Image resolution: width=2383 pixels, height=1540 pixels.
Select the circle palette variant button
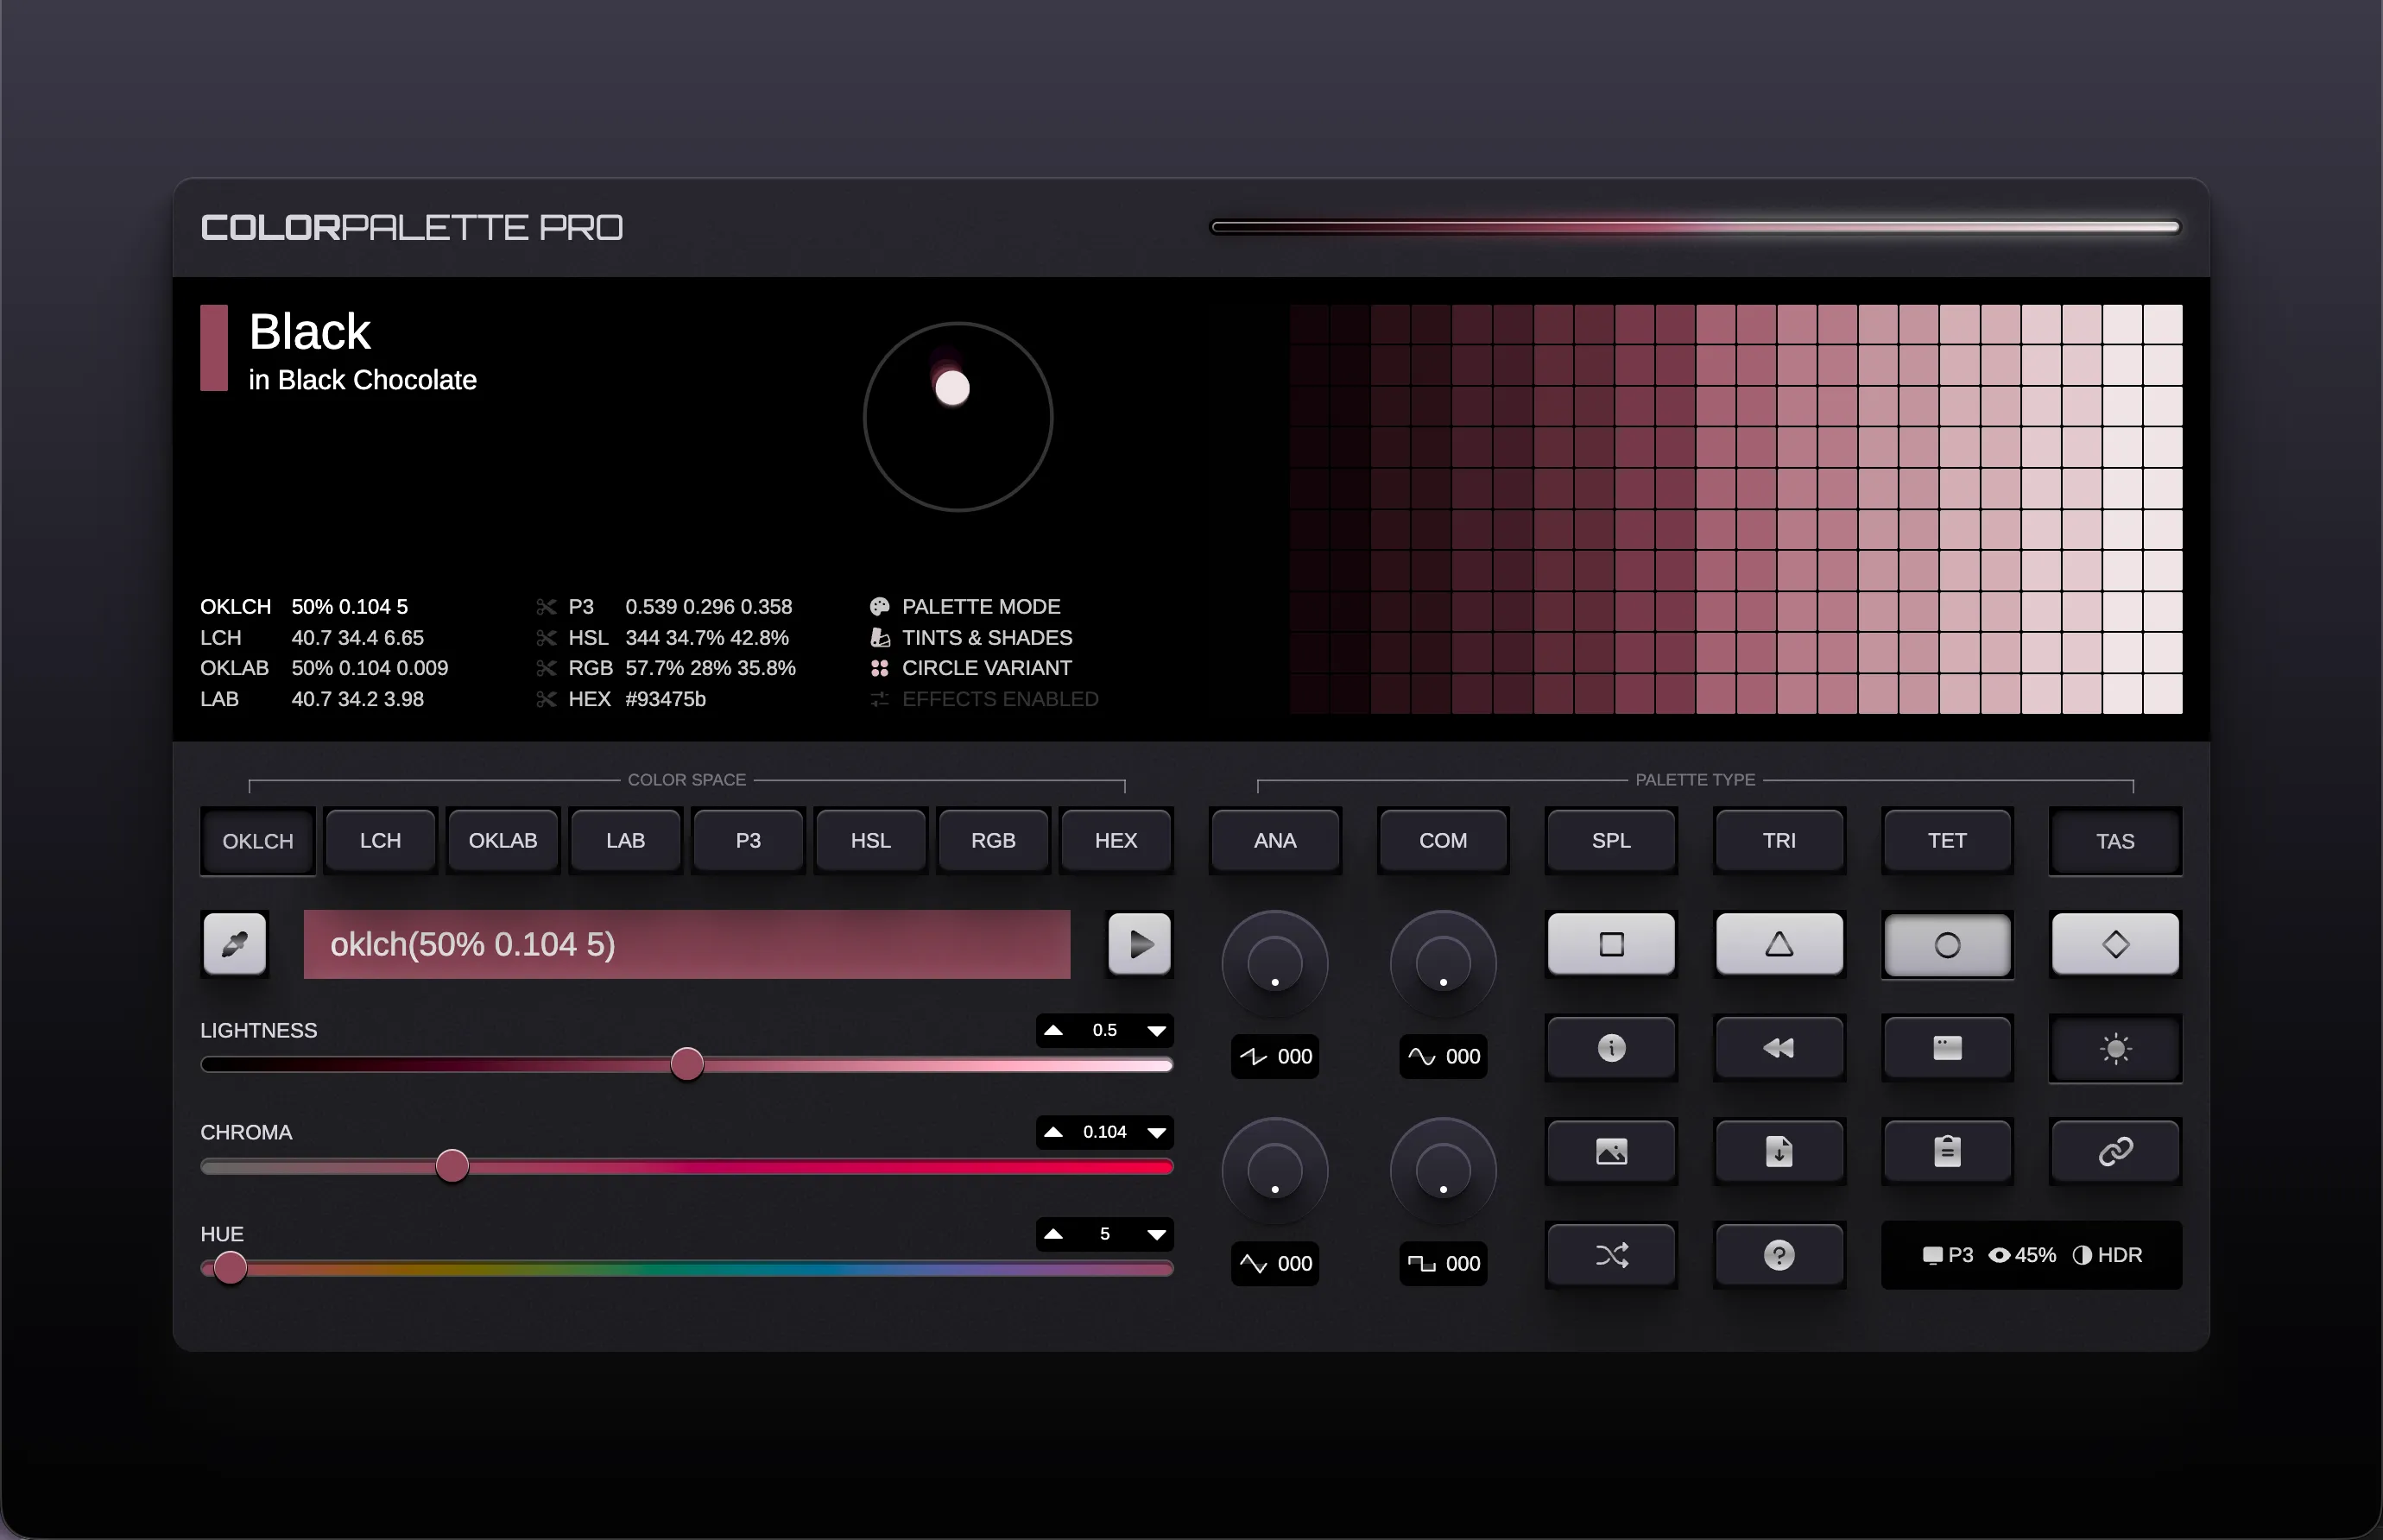click(1946, 944)
